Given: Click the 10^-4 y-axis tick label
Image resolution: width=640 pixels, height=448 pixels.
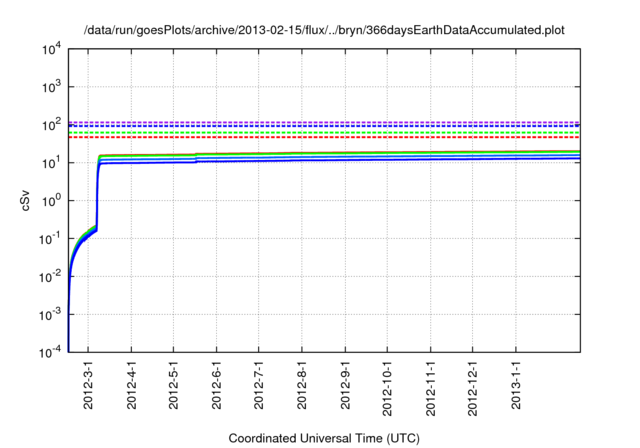Looking at the screenshot, I should (50, 352).
